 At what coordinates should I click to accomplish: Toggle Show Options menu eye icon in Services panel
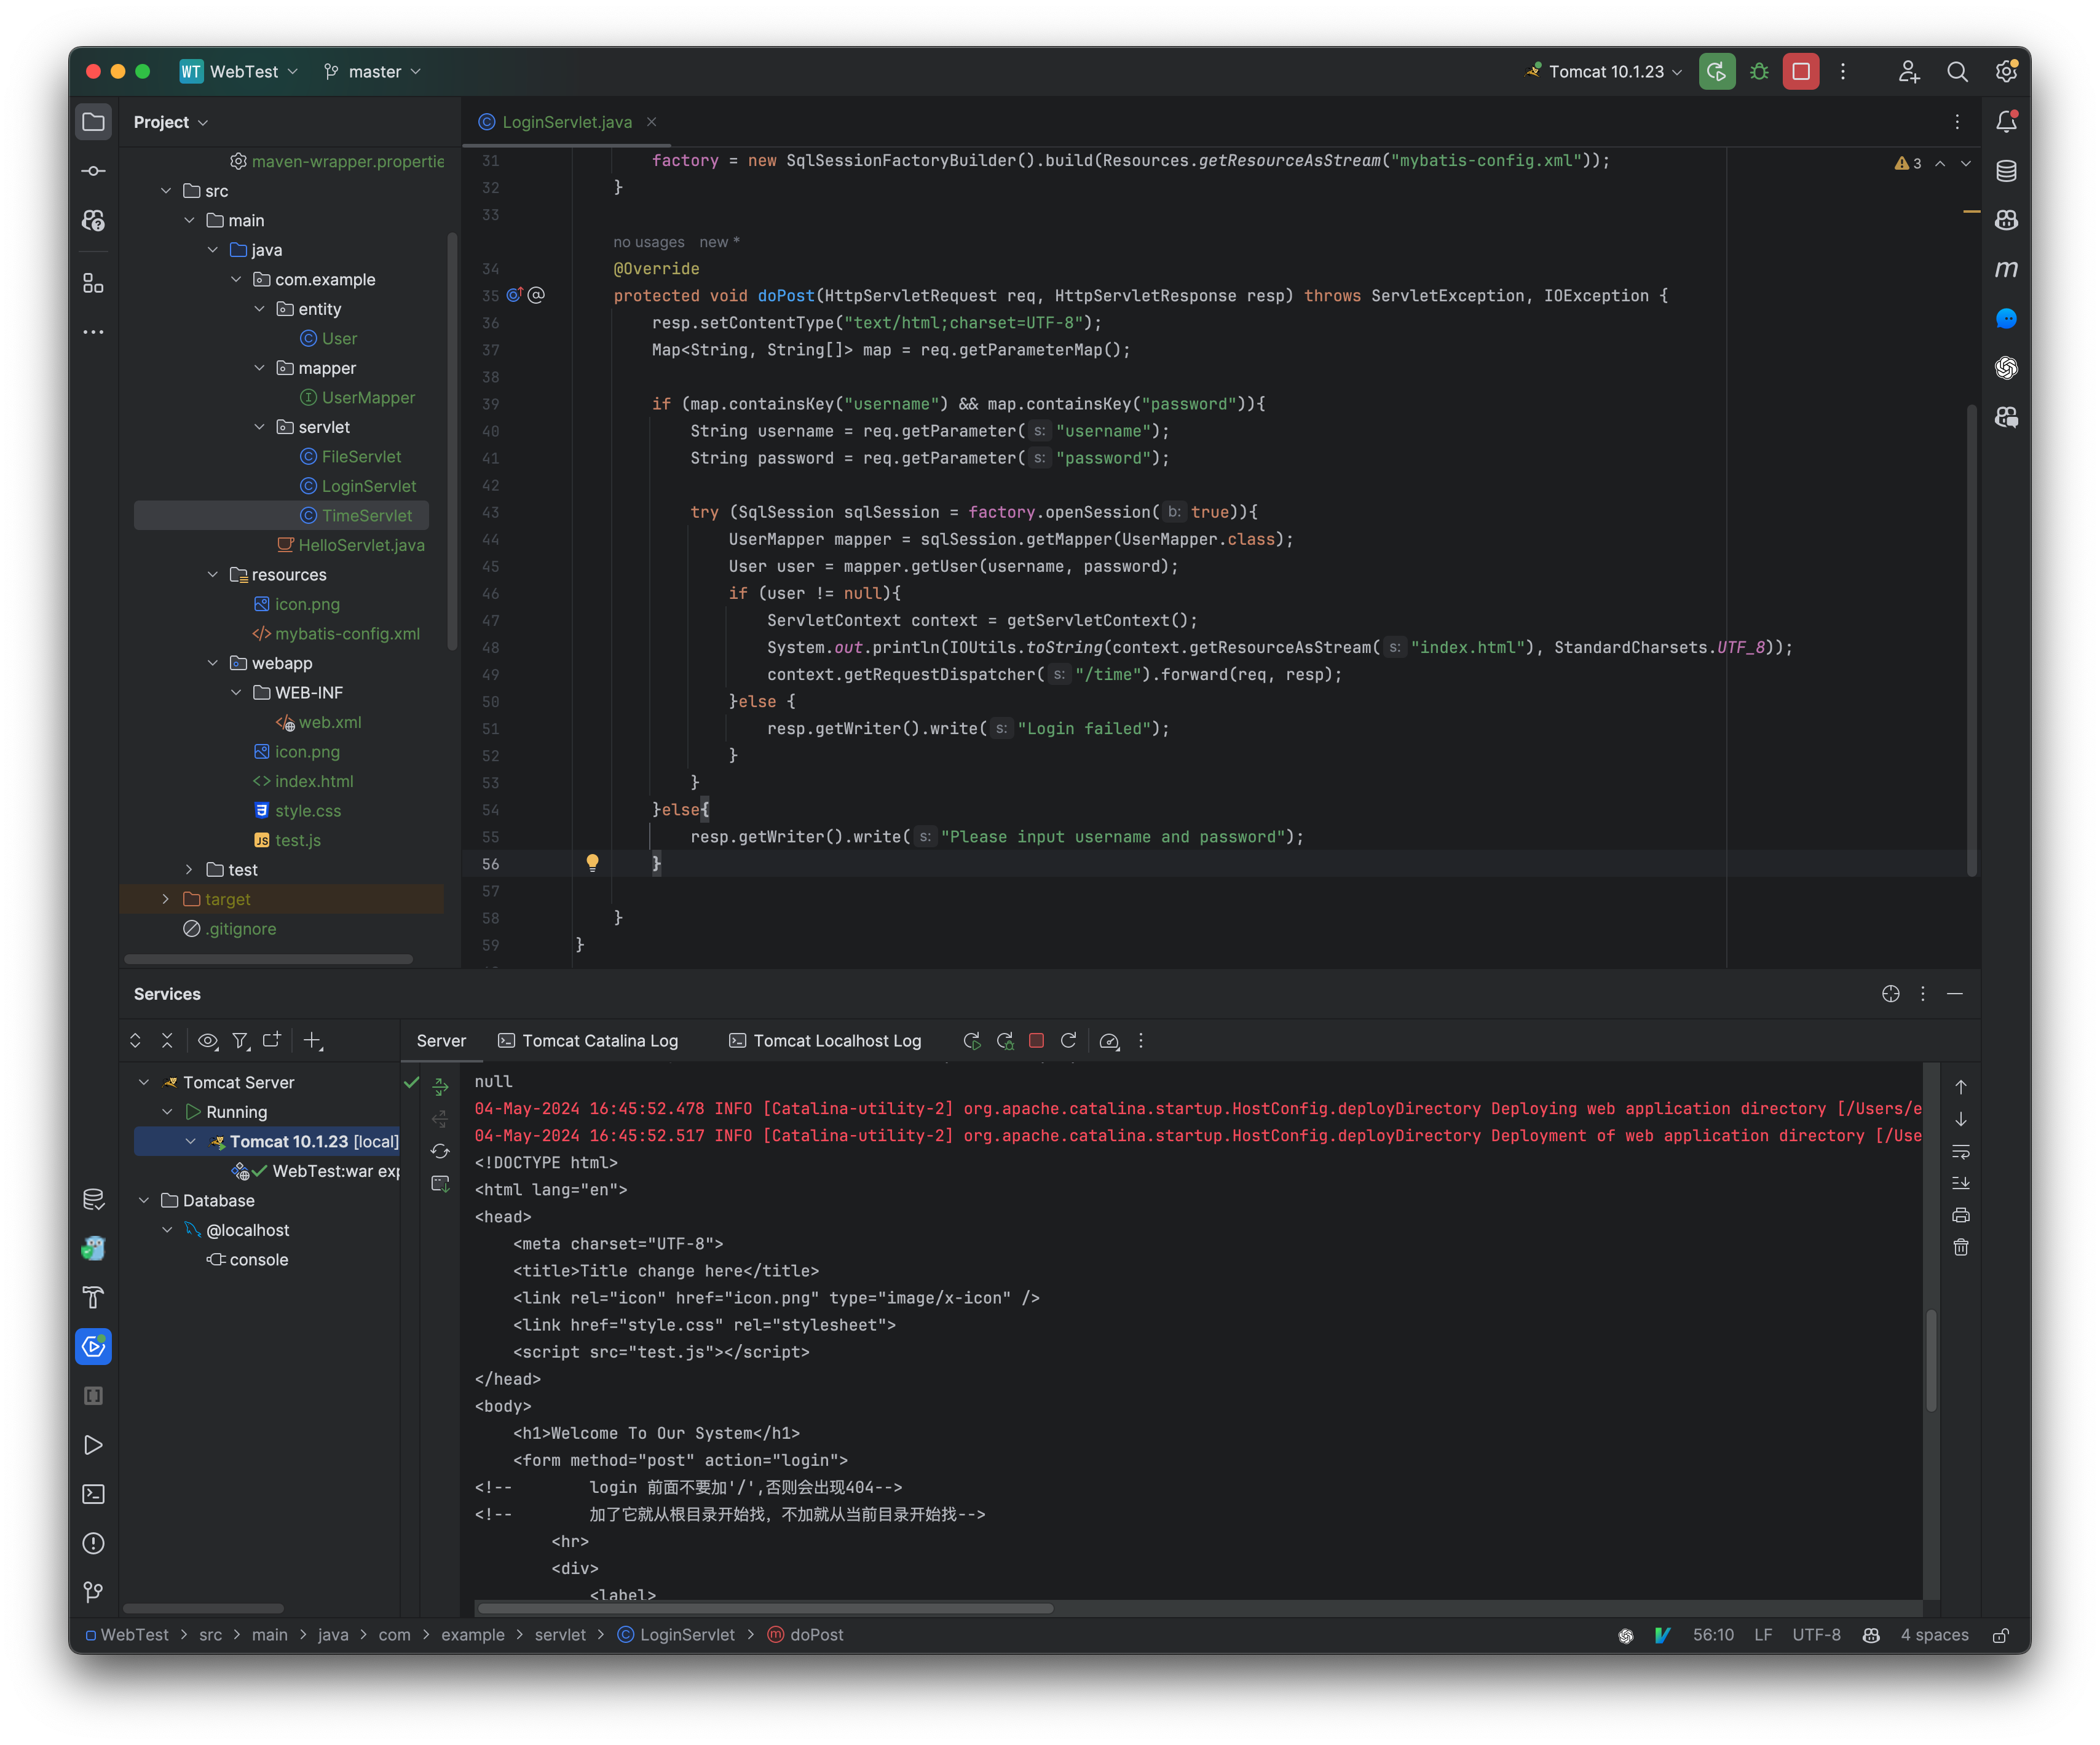[208, 1041]
